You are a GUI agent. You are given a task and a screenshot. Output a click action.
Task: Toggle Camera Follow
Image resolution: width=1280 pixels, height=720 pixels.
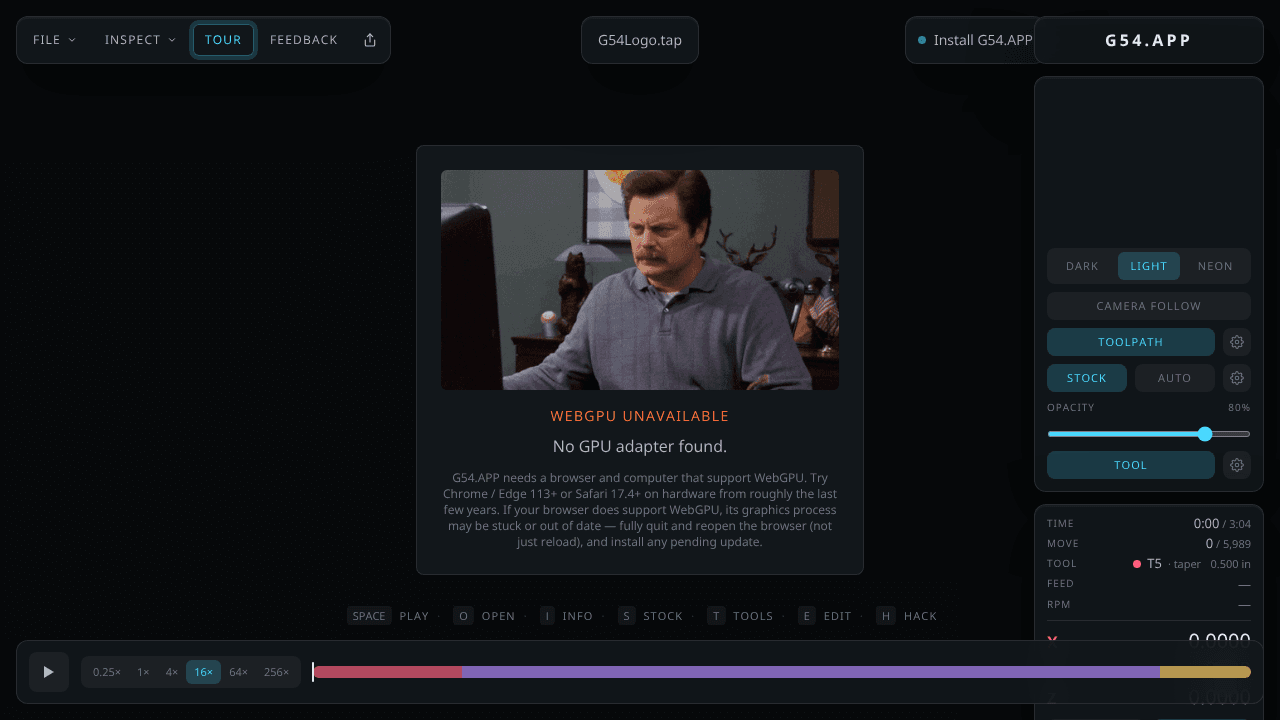(x=1149, y=306)
